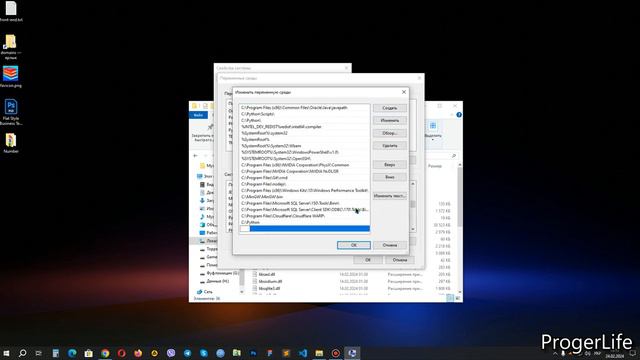
Task: Select the SQL Server 150 Tools Binn entry
Action: (x=304, y=203)
